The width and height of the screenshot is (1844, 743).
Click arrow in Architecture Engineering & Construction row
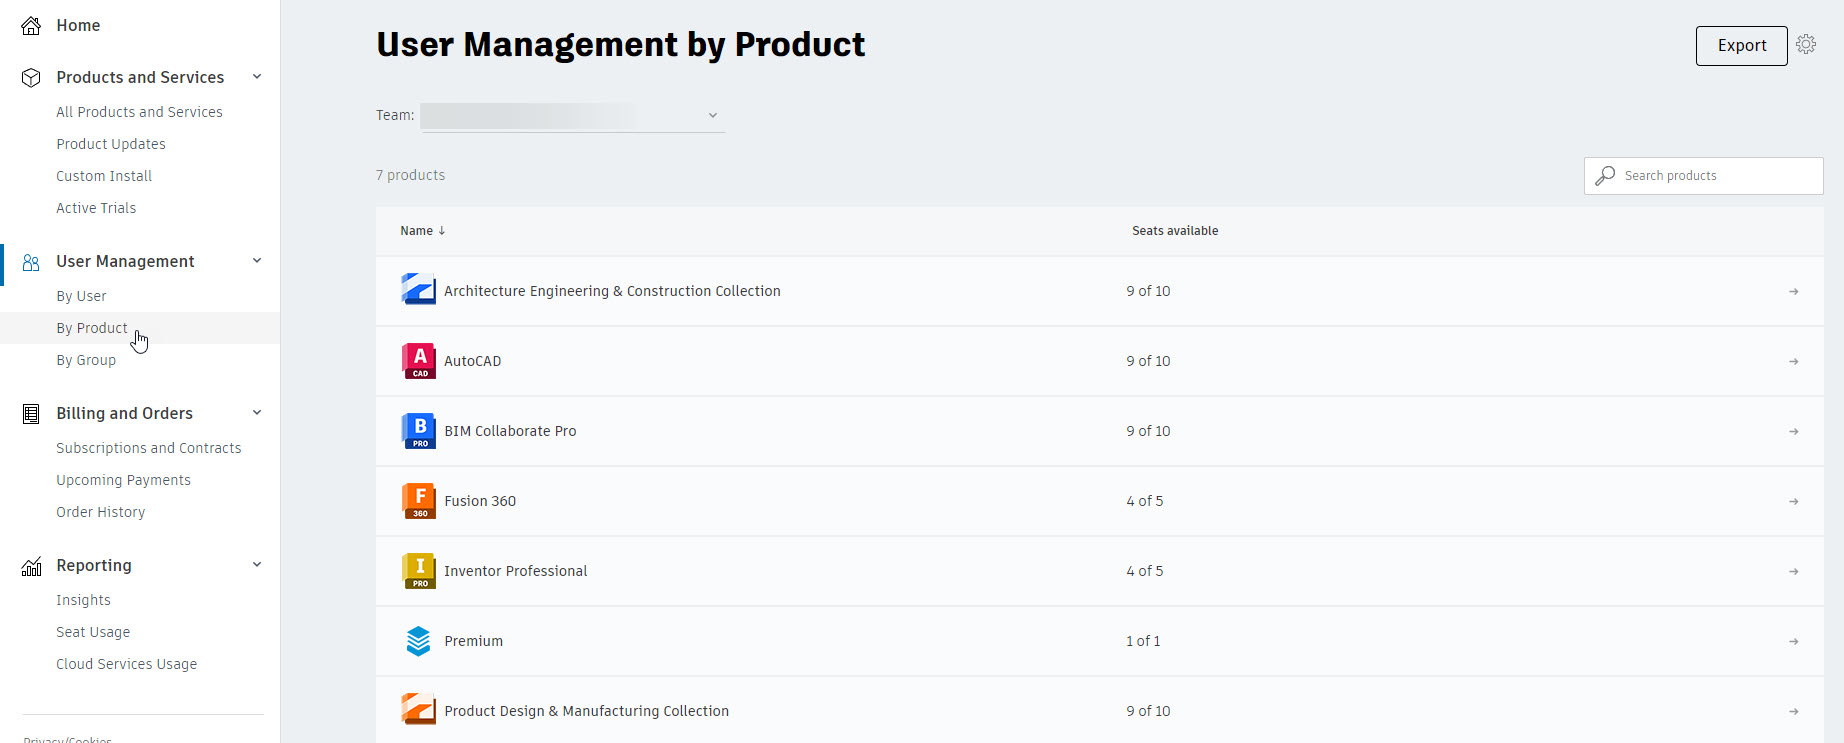pyautogui.click(x=1794, y=292)
